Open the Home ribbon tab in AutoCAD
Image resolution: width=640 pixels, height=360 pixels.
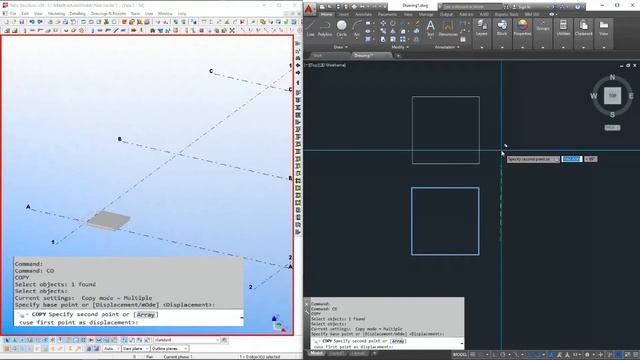click(x=327, y=14)
